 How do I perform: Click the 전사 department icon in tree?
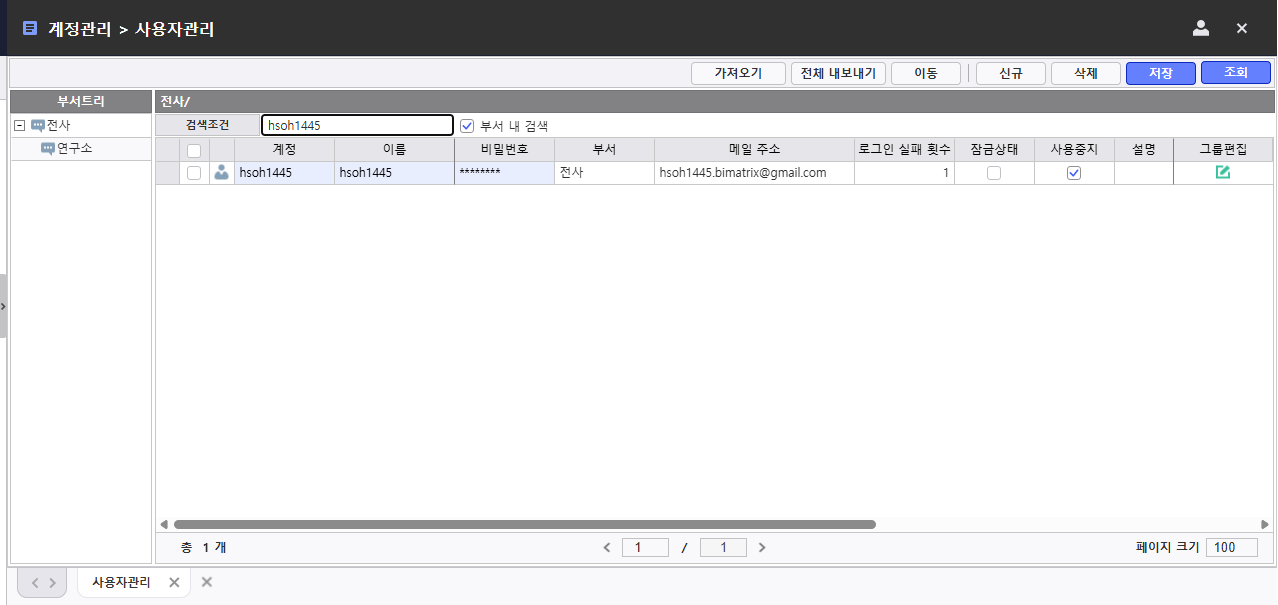38,126
